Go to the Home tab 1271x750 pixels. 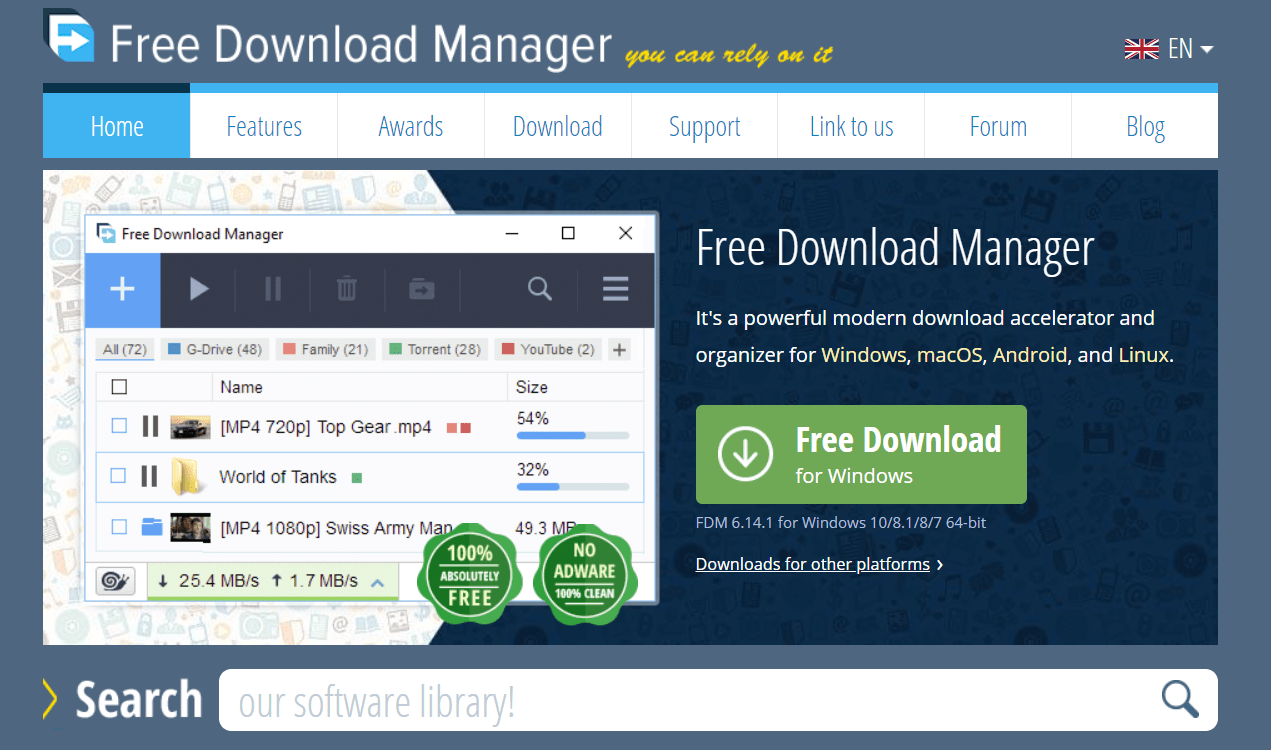(117, 126)
